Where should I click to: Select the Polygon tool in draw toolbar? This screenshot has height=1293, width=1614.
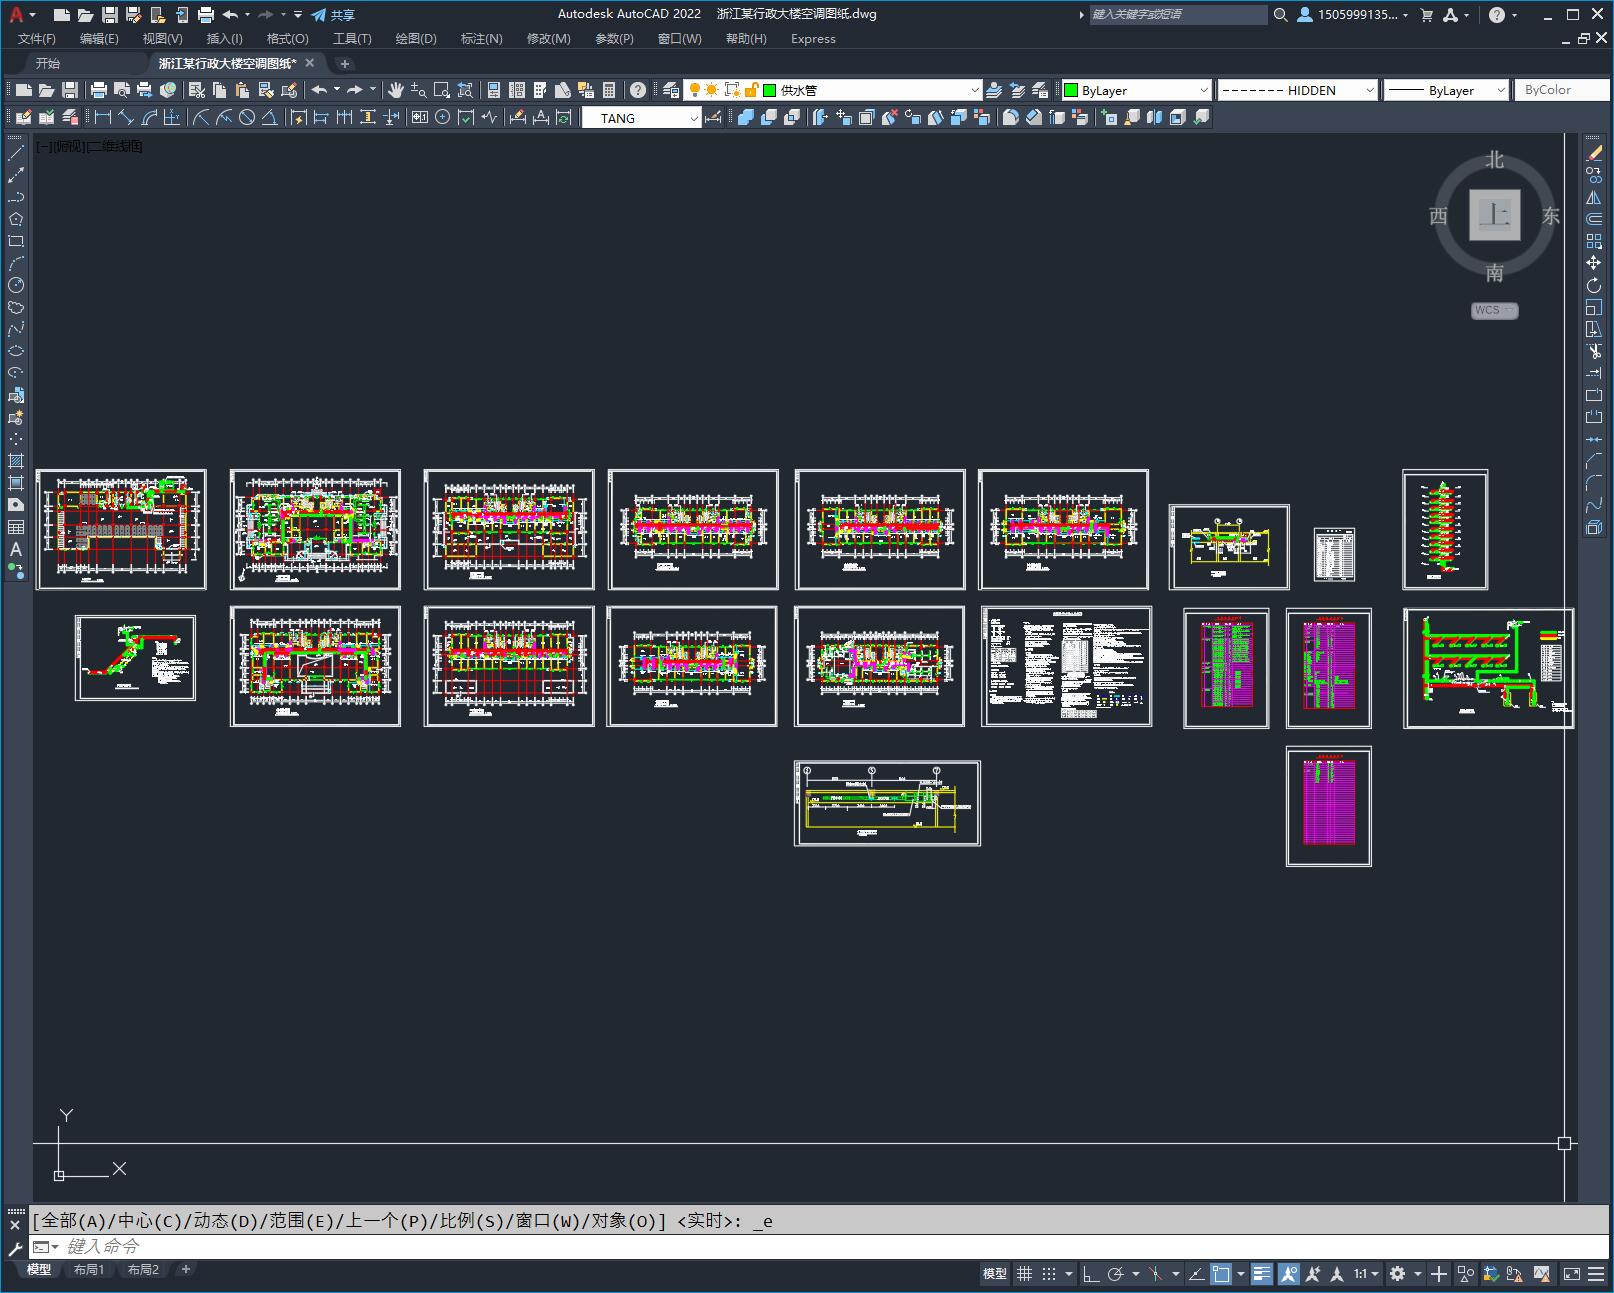click(x=16, y=219)
